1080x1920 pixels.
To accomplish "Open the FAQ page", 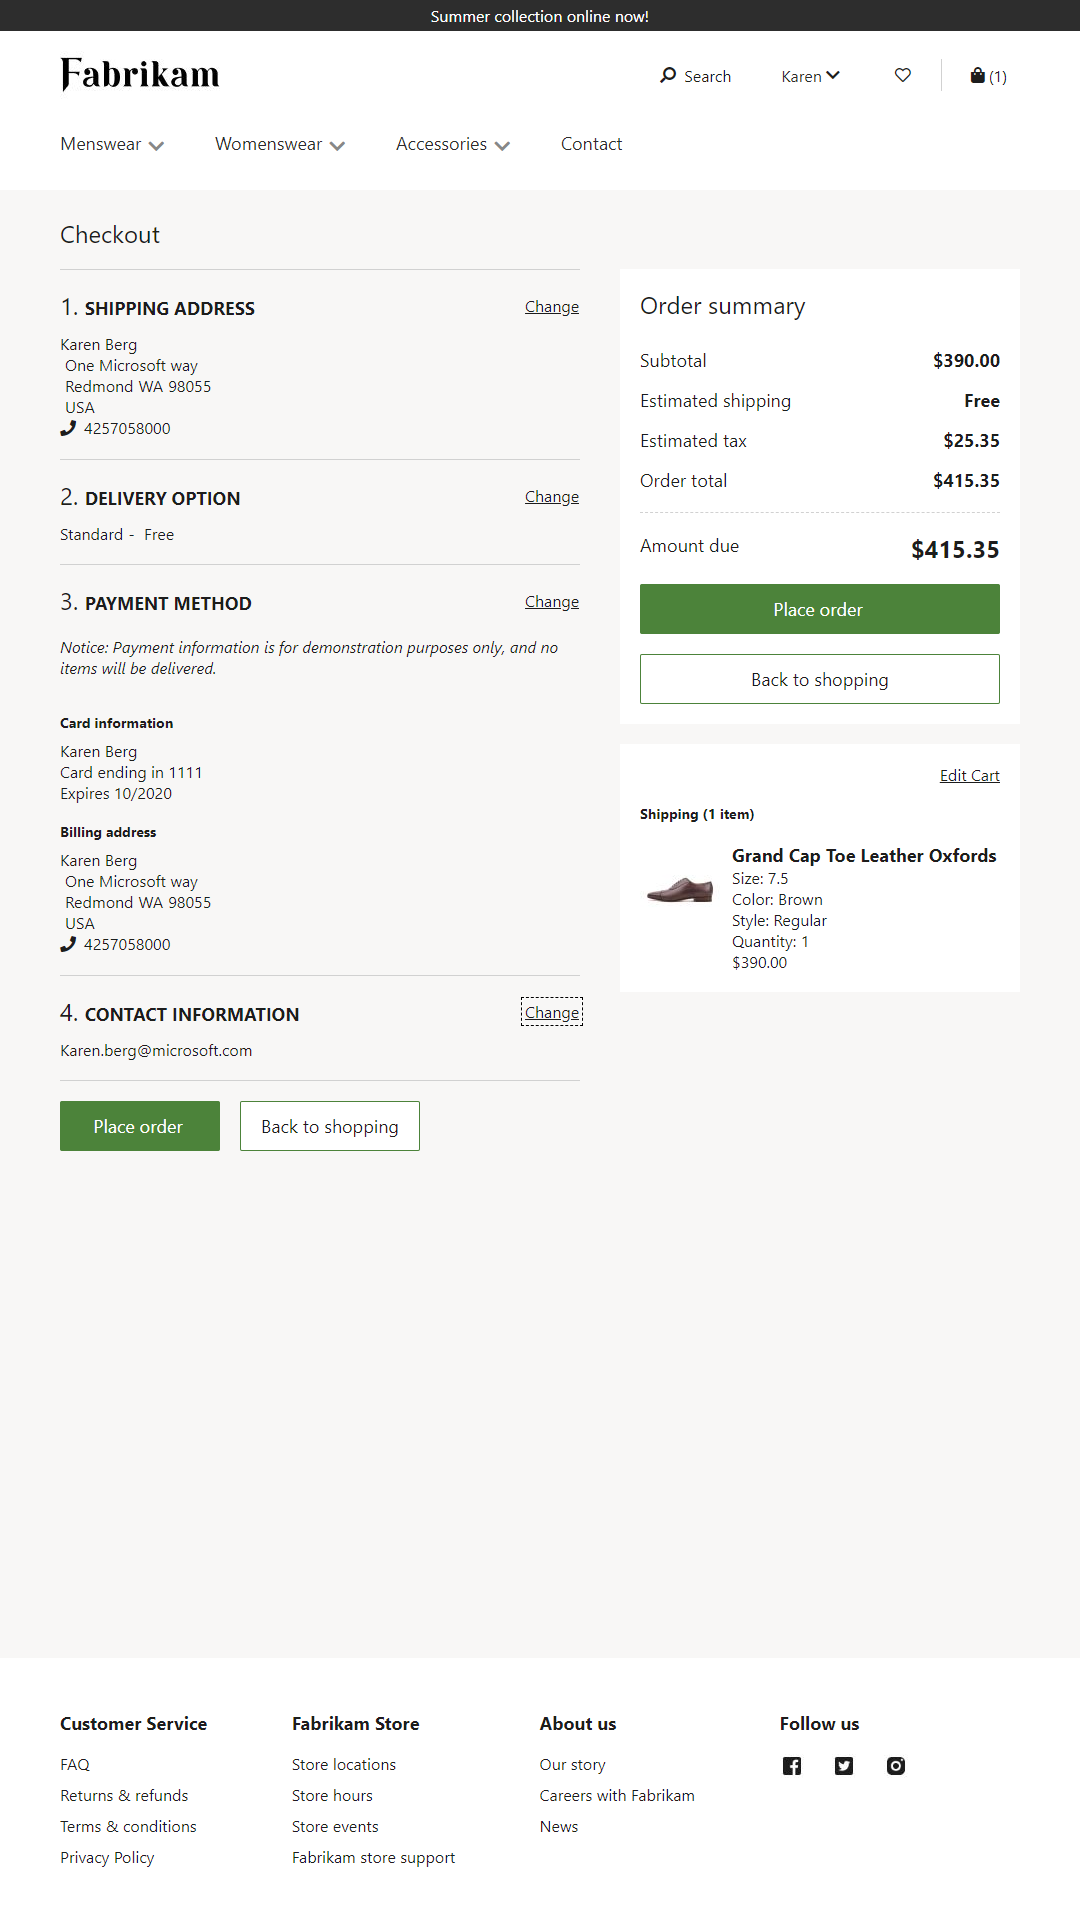I will 74,1764.
